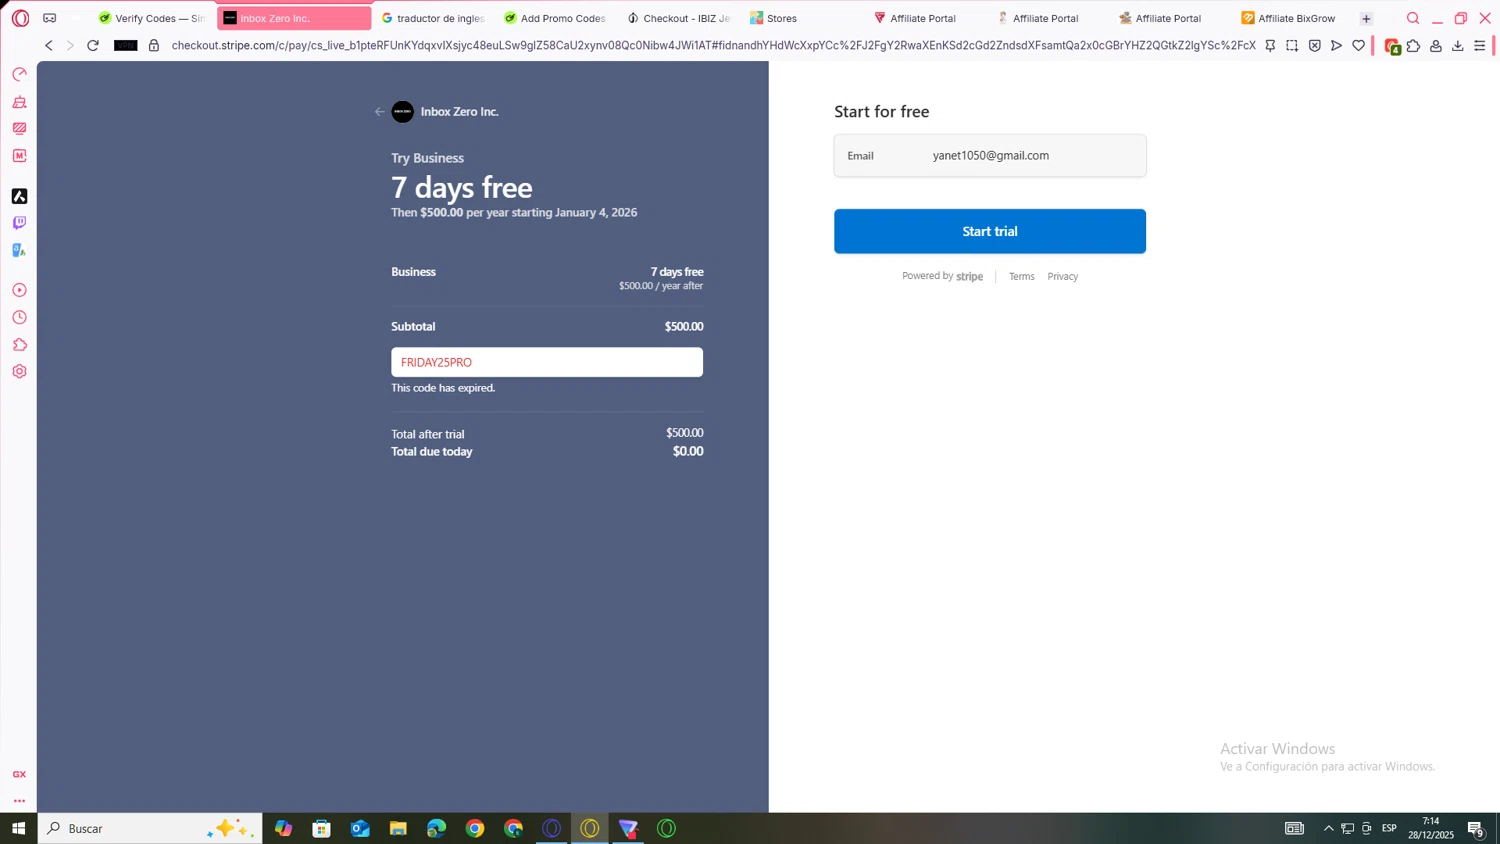Click the Inbox Zero Inc. merchant name
1500x844 pixels.
pyautogui.click(x=459, y=112)
